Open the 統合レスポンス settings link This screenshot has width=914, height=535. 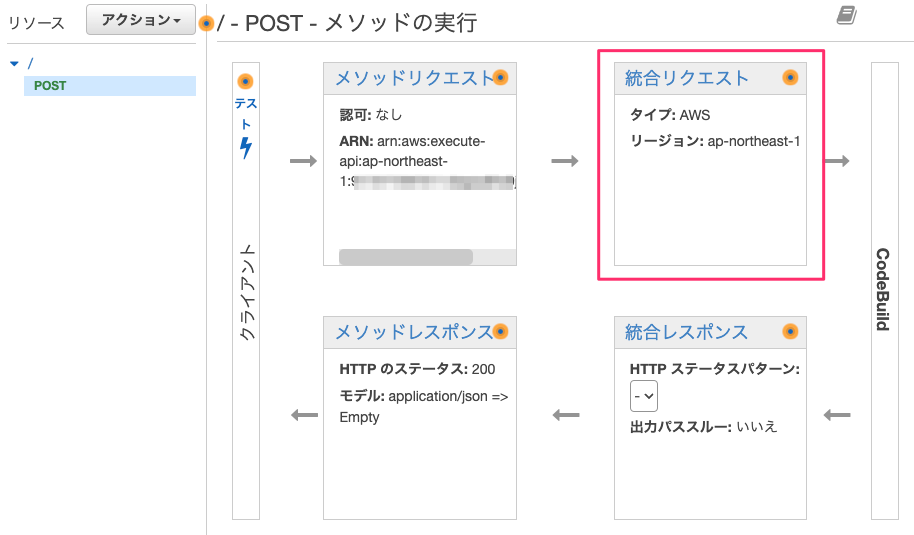(686, 332)
